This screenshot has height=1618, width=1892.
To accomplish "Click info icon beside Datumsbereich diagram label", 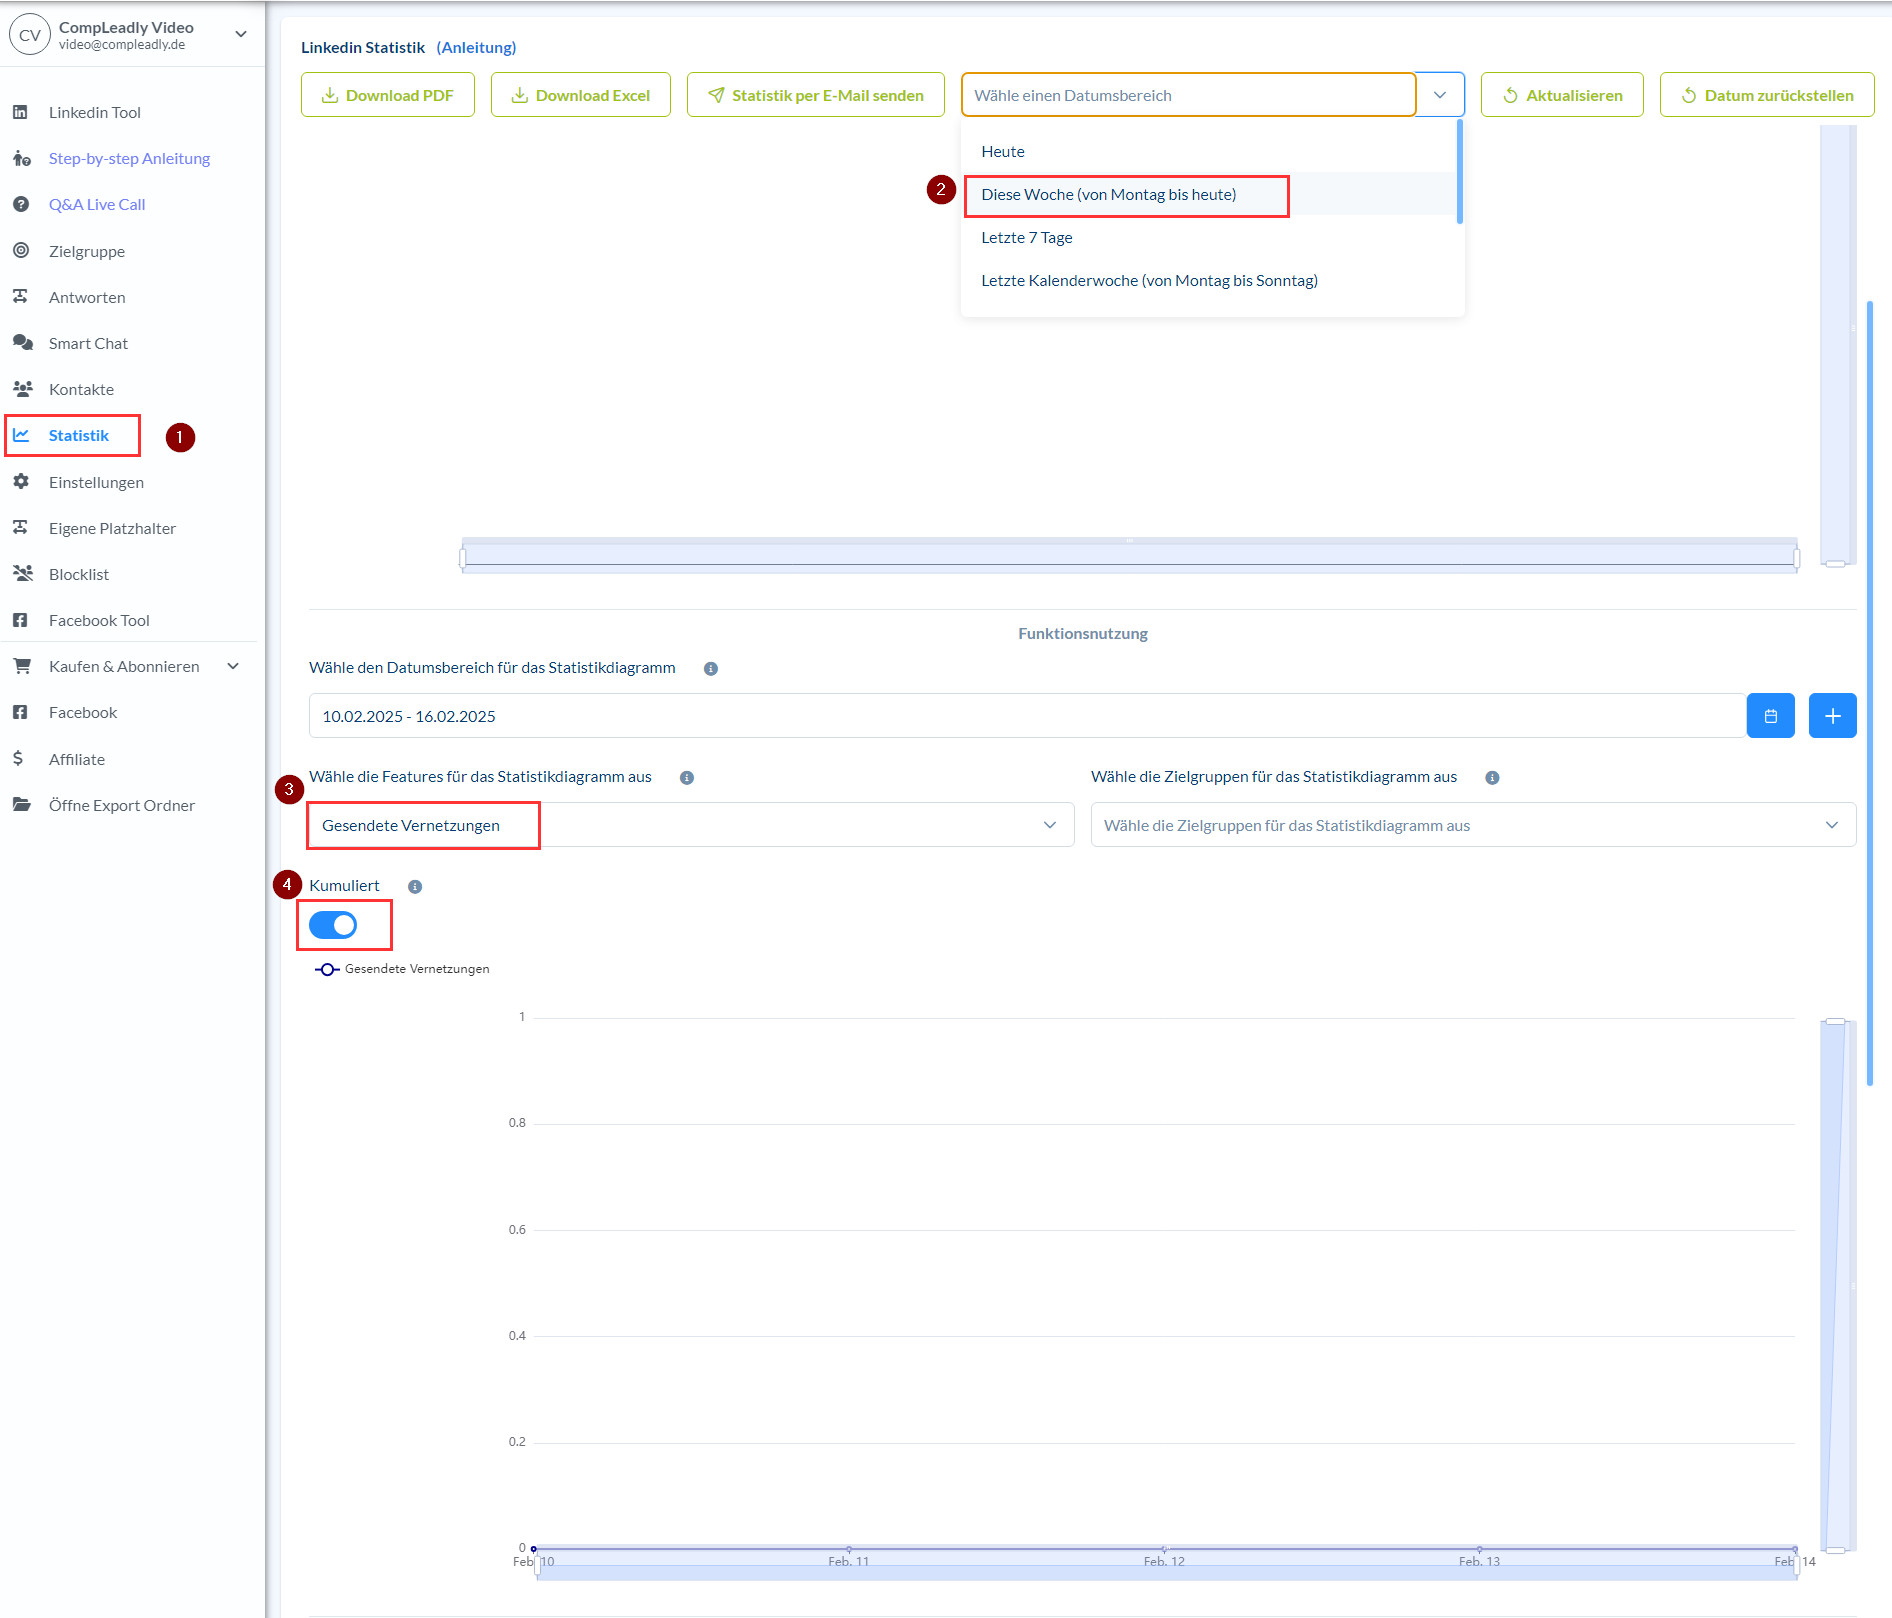I will click(x=711, y=669).
